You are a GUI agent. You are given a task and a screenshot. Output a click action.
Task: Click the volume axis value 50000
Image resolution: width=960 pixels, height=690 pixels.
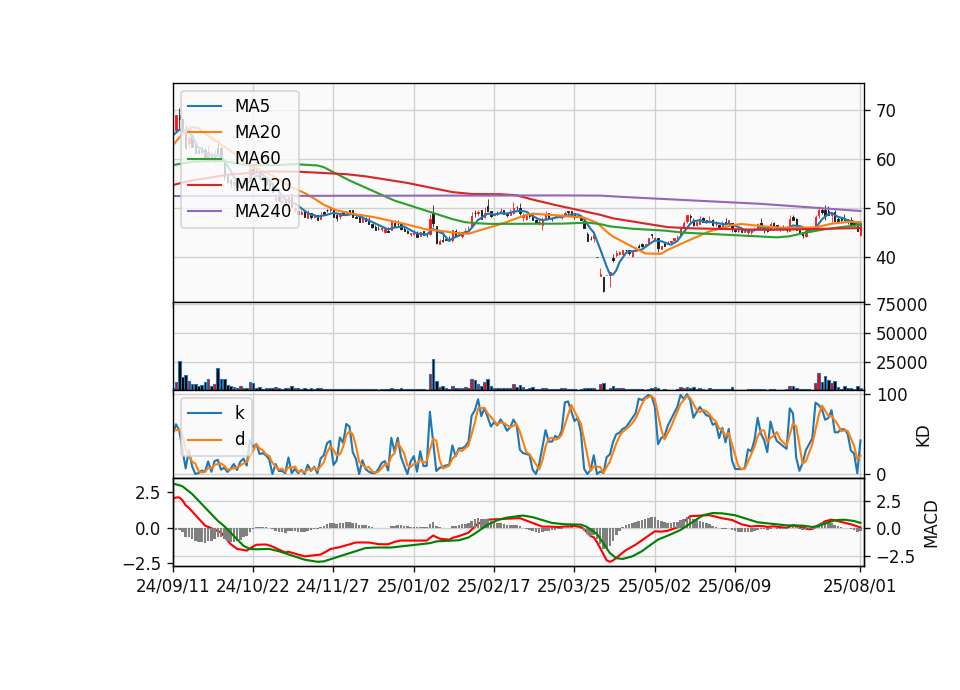[x=901, y=334]
